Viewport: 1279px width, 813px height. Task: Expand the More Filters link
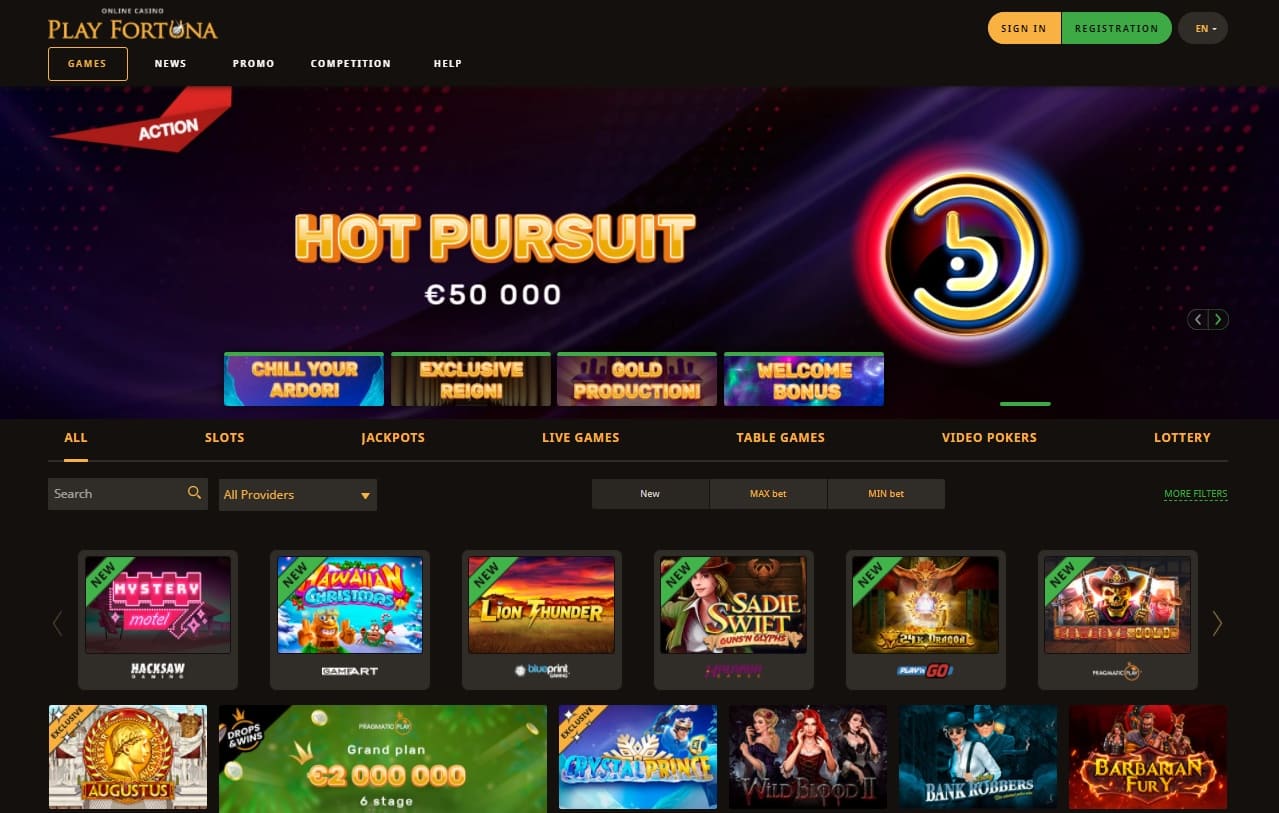[x=1195, y=494]
